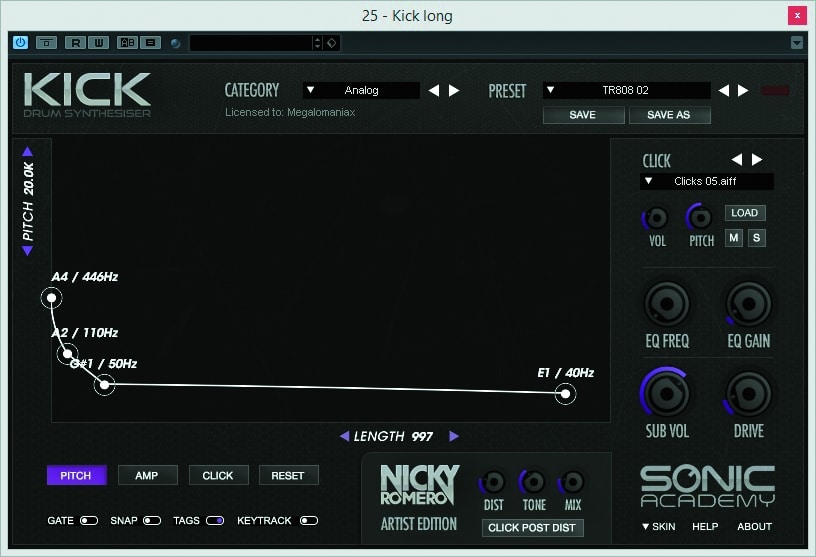Click the Nicky Romero logo
The width and height of the screenshot is (816, 557).
click(419, 485)
